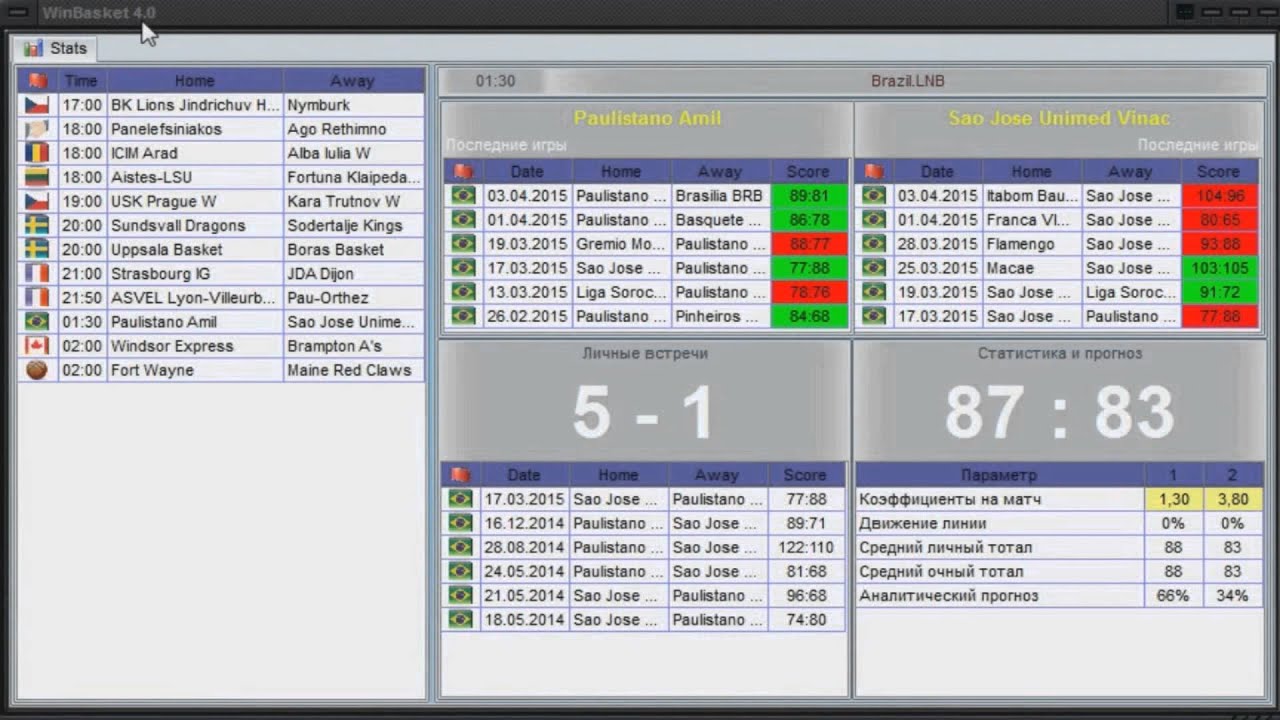Click the Sao Jose Unimed Vinac team title
The image size is (1280, 720).
pyautogui.click(x=1059, y=118)
